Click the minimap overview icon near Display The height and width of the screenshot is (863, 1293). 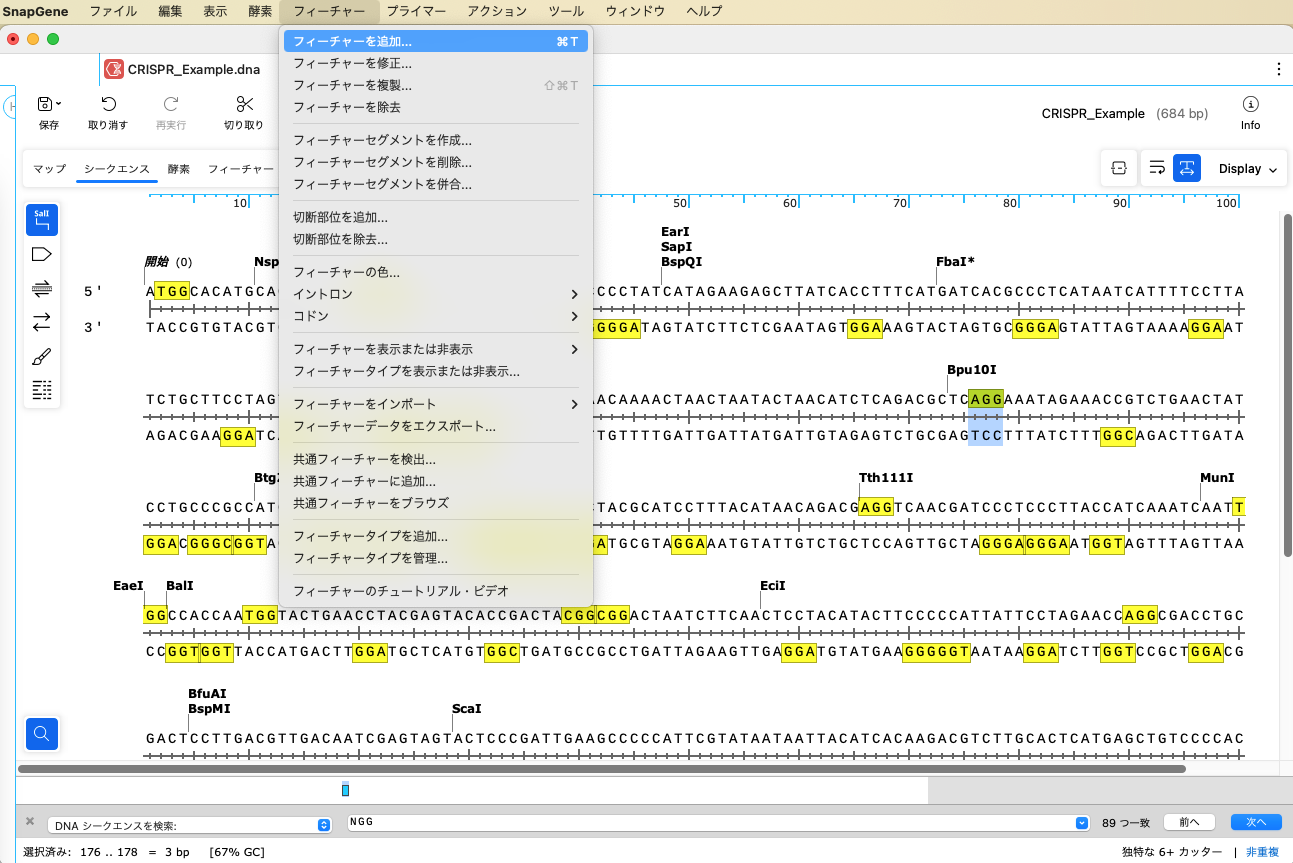[1118, 168]
